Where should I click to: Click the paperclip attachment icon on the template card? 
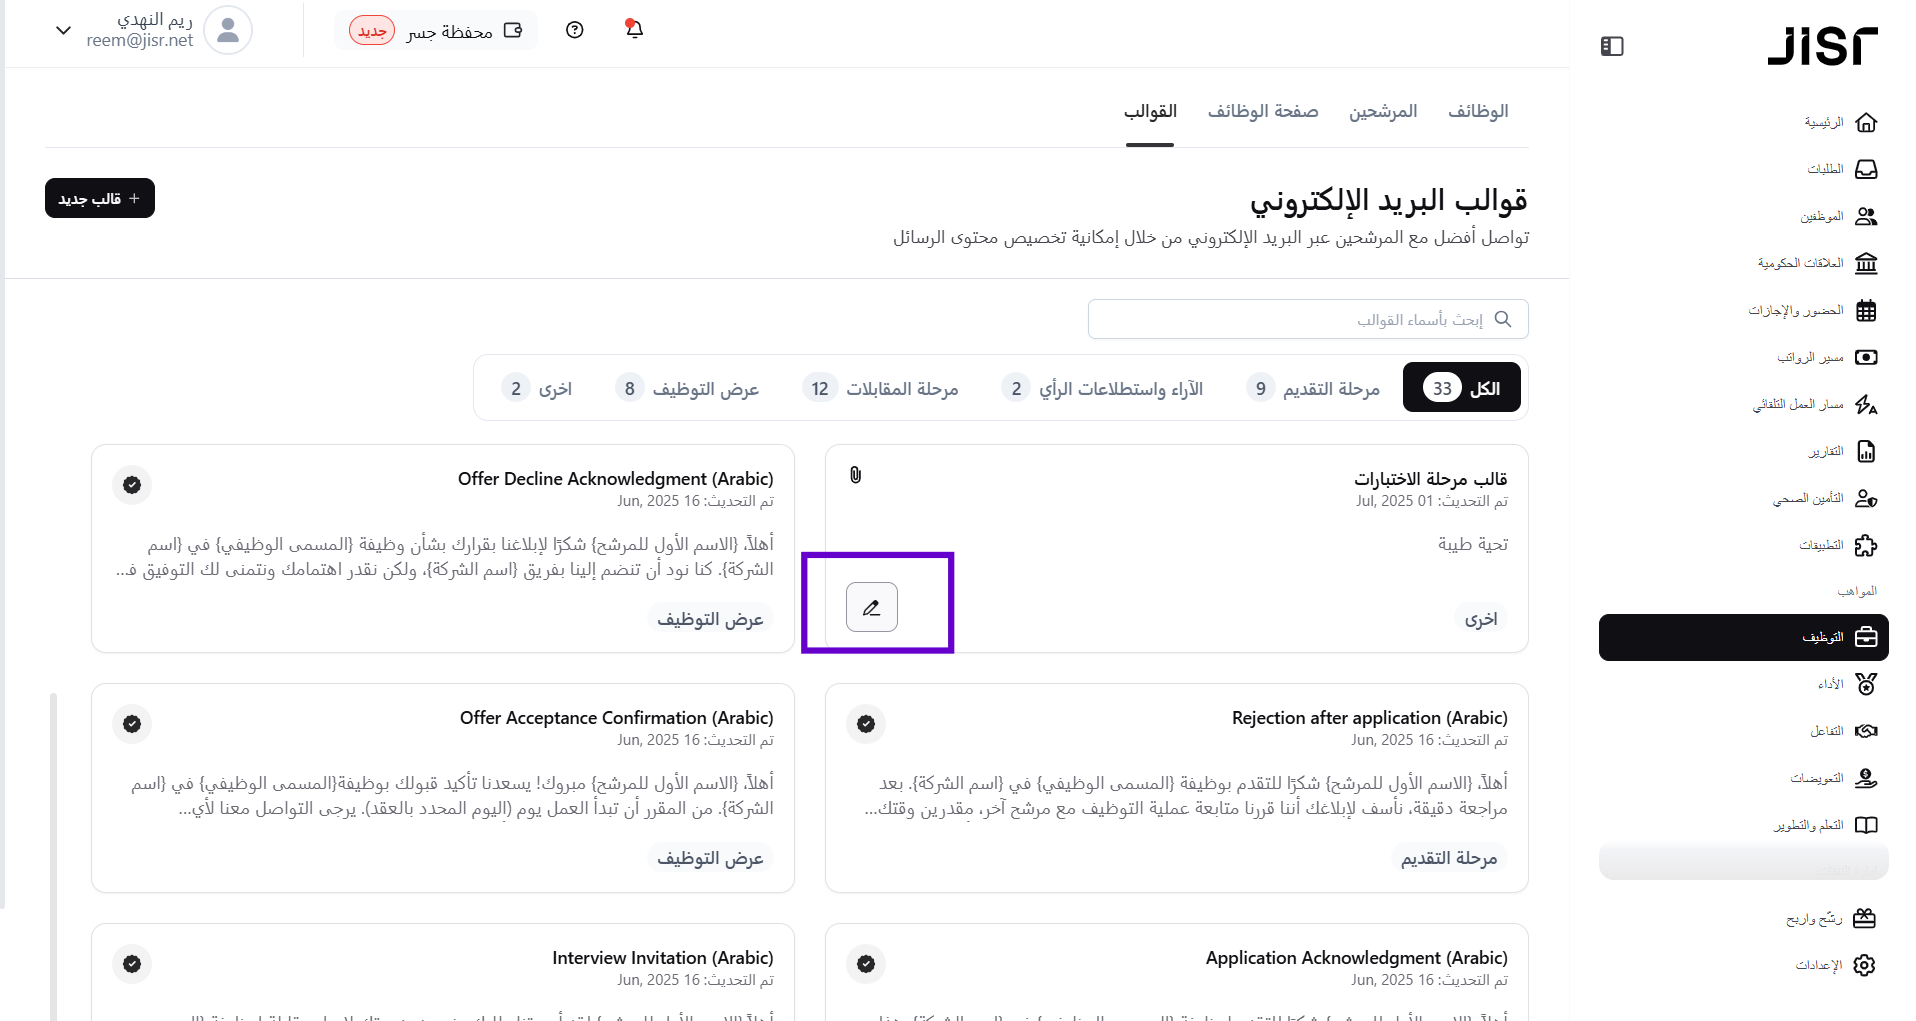tap(855, 475)
